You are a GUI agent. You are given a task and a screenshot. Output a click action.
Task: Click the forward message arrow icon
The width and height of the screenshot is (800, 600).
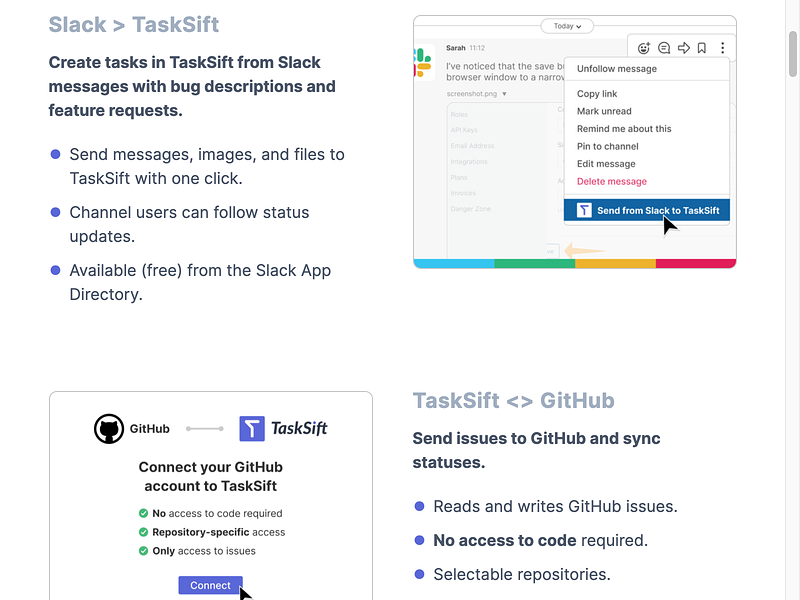(x=684, y=48)
